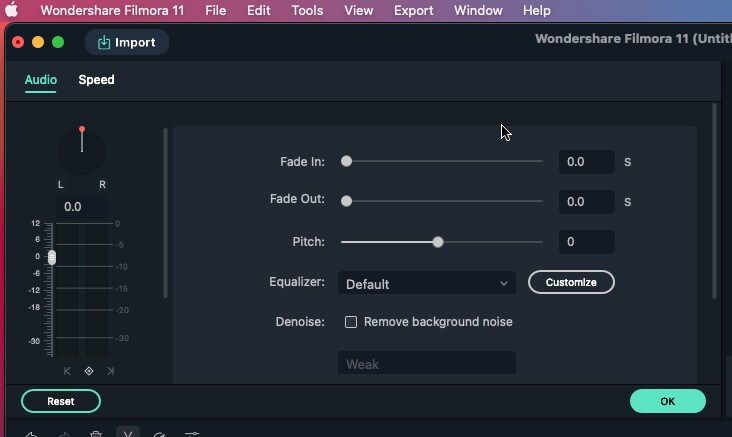This screenshot has width=732, height=437.
Task: Click the trash delete icon in bottom toolbar
Action: click(96, 434)
